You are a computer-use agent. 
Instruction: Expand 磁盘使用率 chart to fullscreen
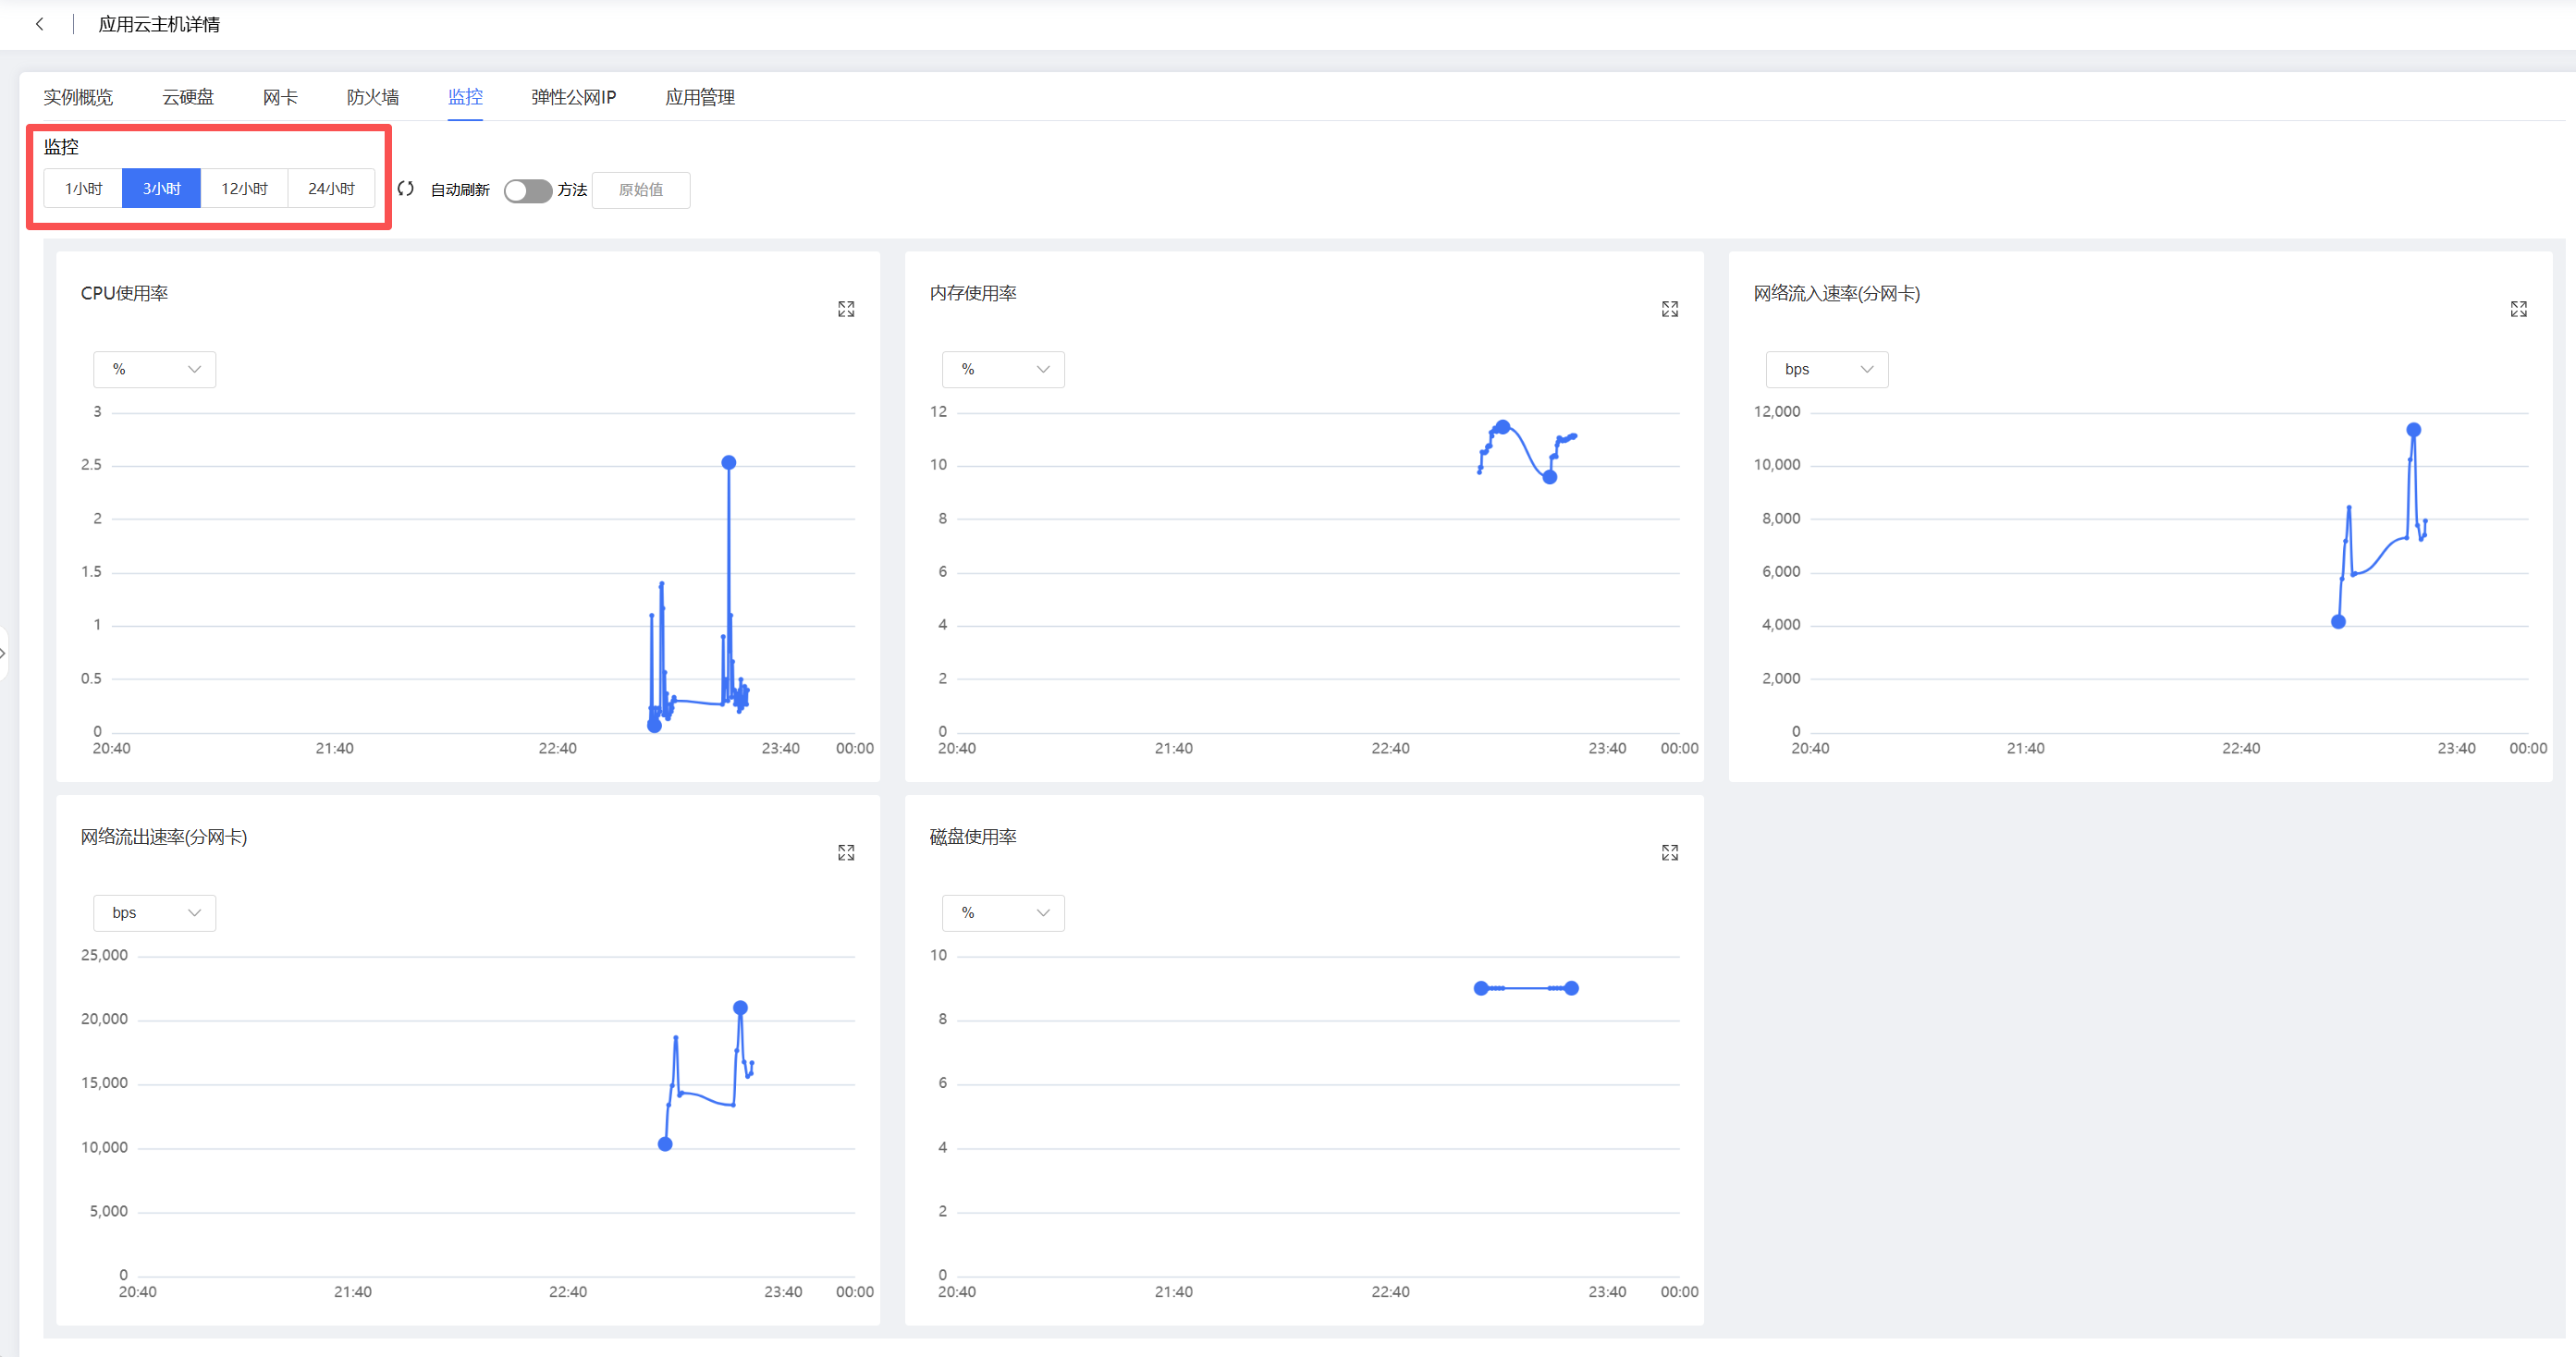click(1670, 853)
